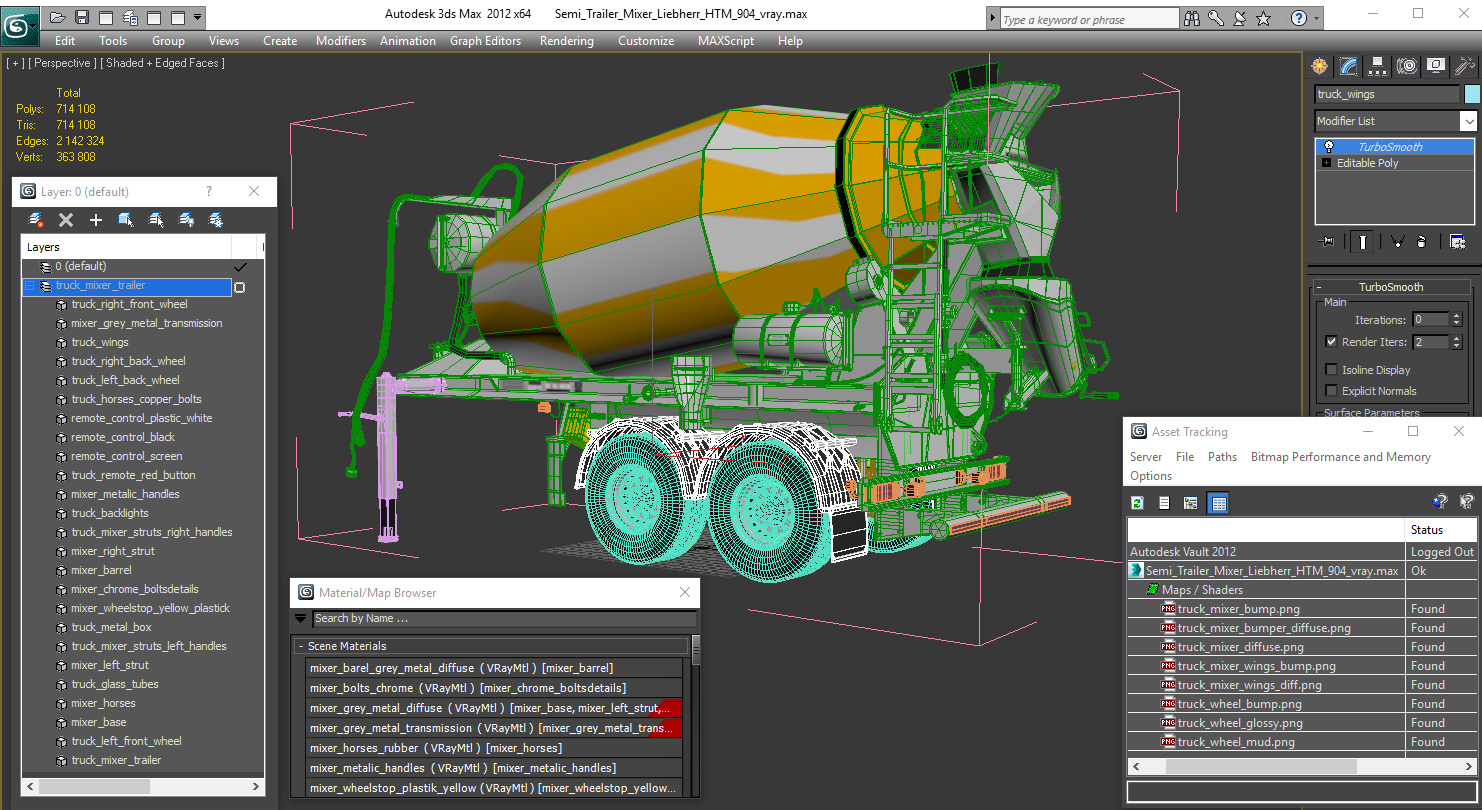Open the Hierarchy command panel tab

[x=1378, y=66]
